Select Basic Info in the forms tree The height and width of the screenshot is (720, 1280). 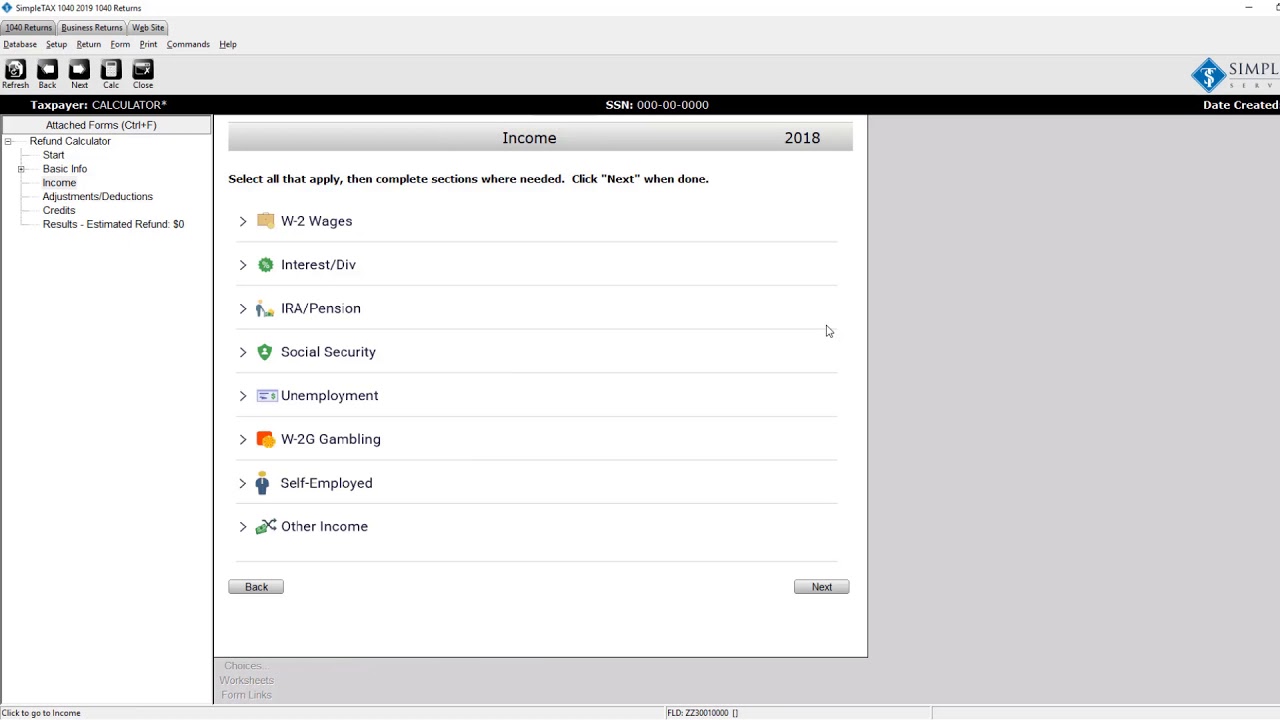pyautogui.click(x=65, y=169)
